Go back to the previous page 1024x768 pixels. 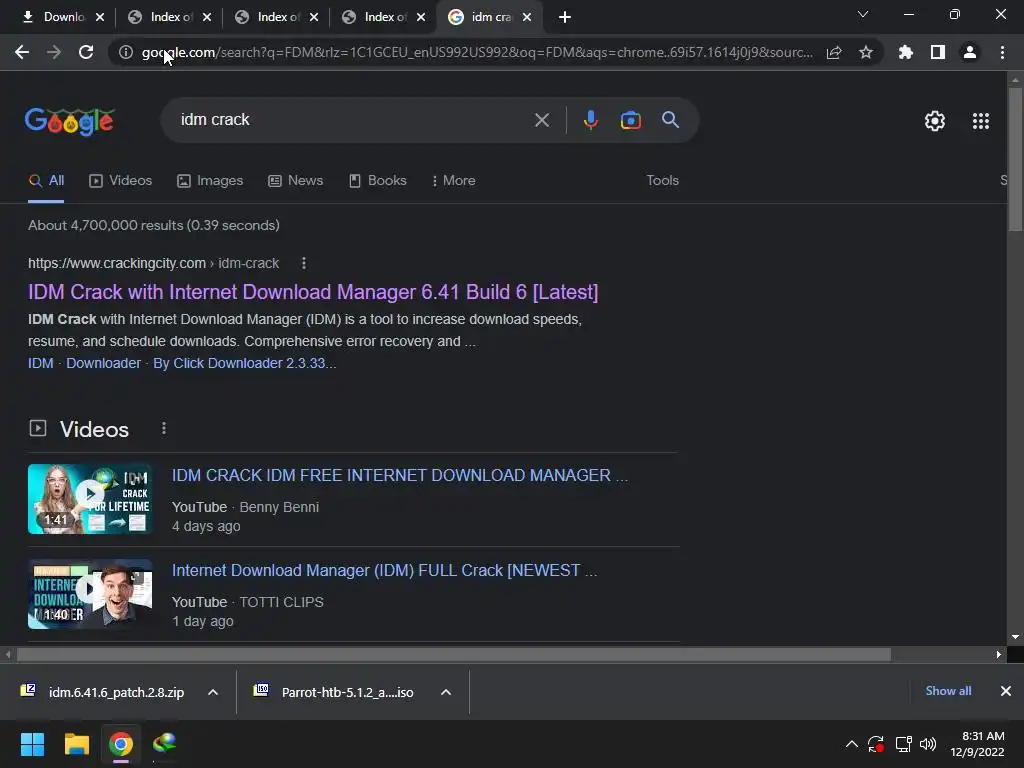(22, 52)
